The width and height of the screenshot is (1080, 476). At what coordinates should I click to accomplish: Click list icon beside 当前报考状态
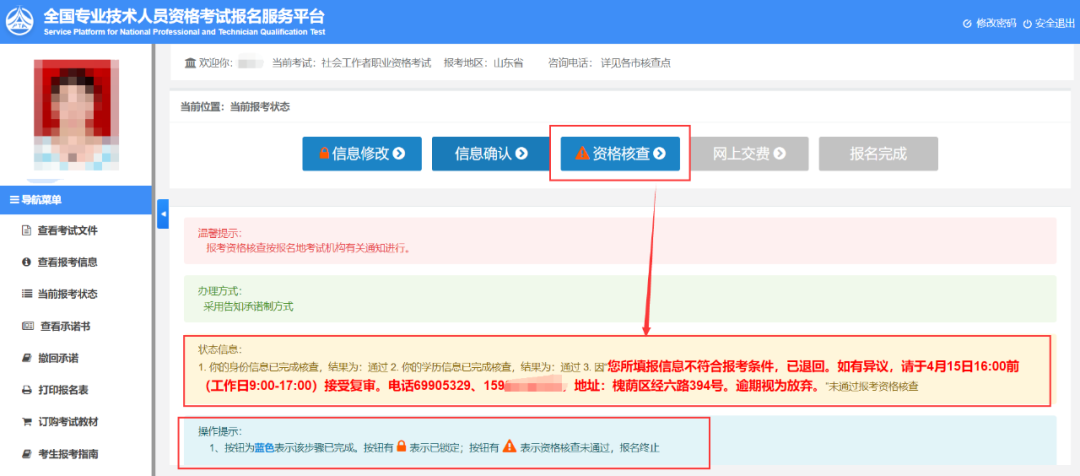pyautogui.click(x=27, y=294)
